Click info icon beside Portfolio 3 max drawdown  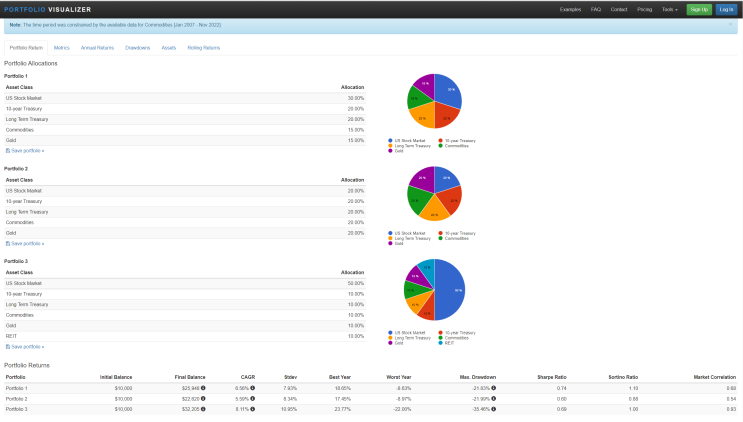[x=493, y=409]
